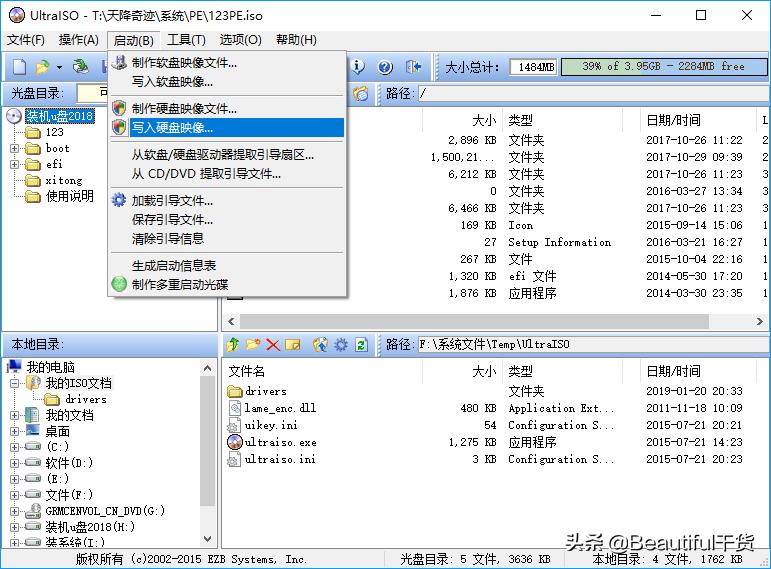Click the 类型 column header in local list
Screen dimensions: 771x569
[x=563, y=371]
